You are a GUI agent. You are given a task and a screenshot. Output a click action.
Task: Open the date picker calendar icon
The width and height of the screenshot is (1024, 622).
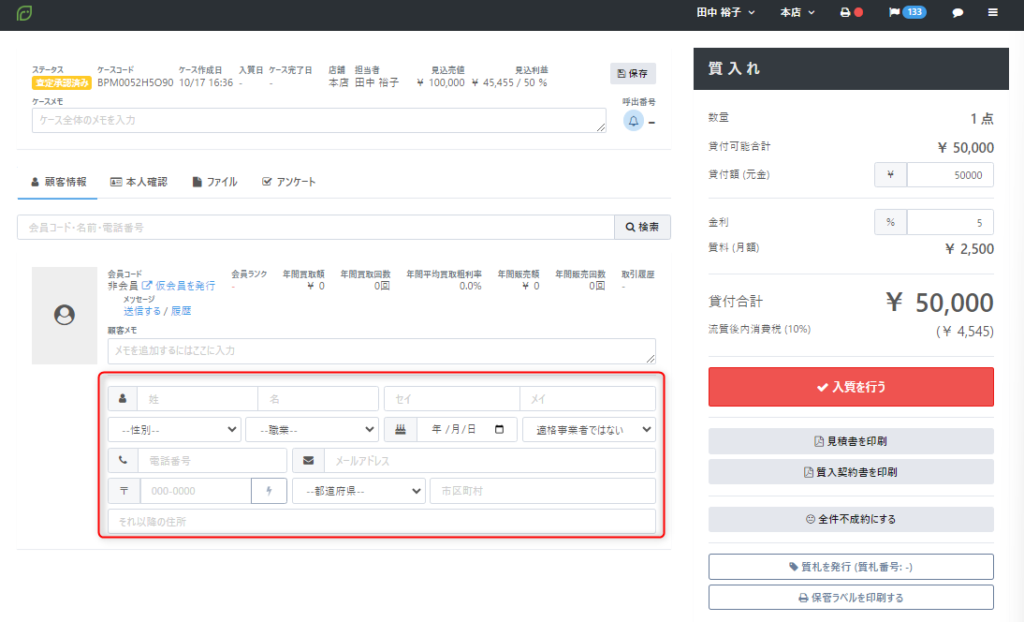tap(500, 429)
